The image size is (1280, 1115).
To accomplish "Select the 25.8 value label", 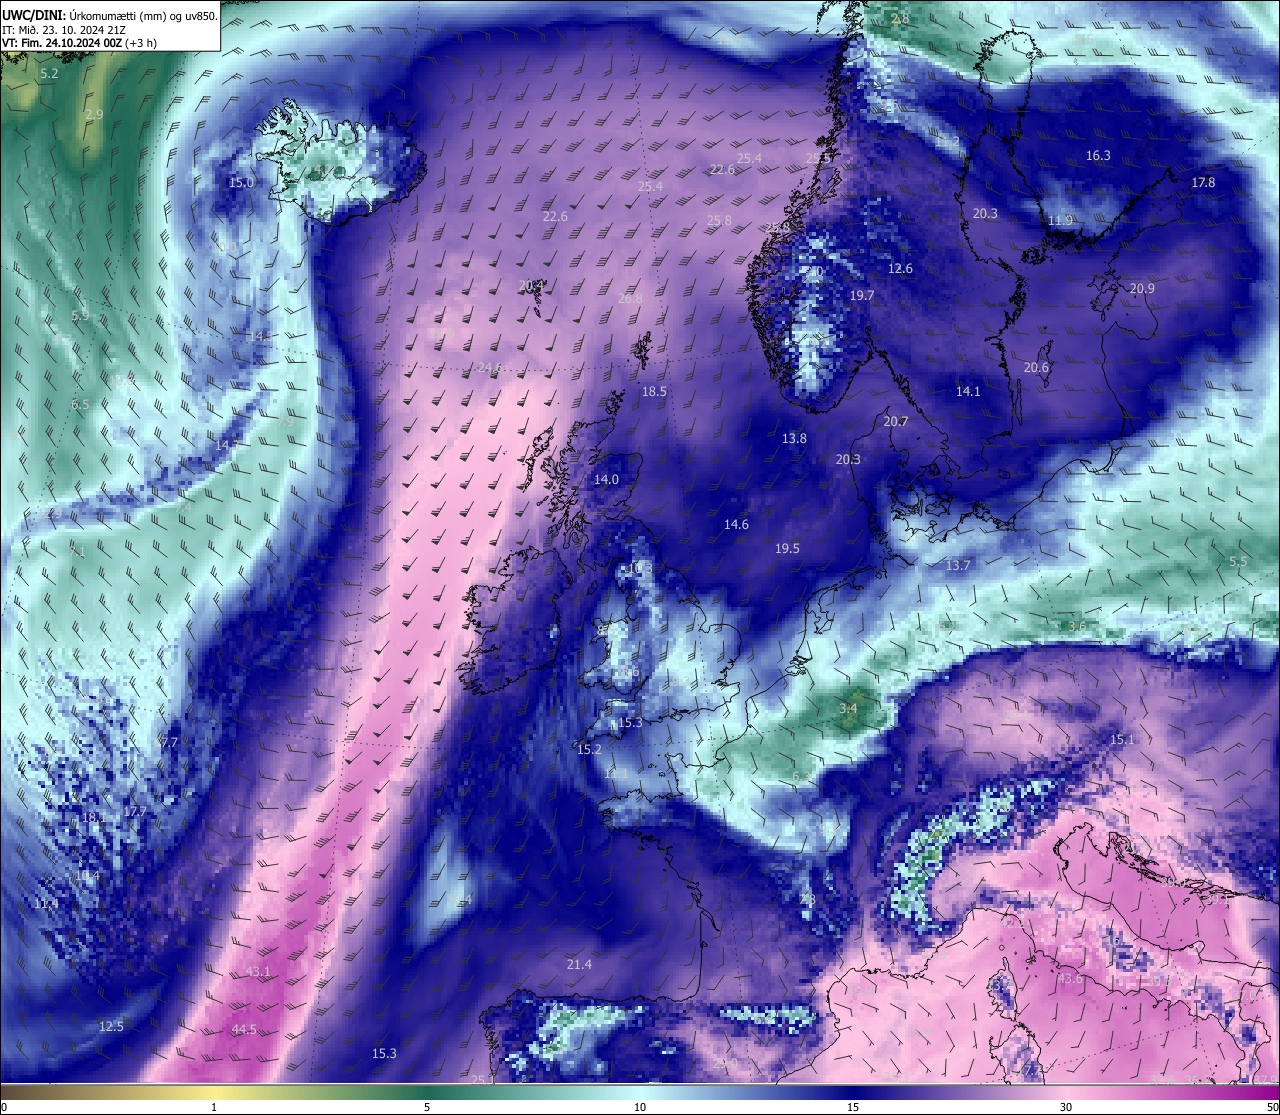I will click(719, 221).
